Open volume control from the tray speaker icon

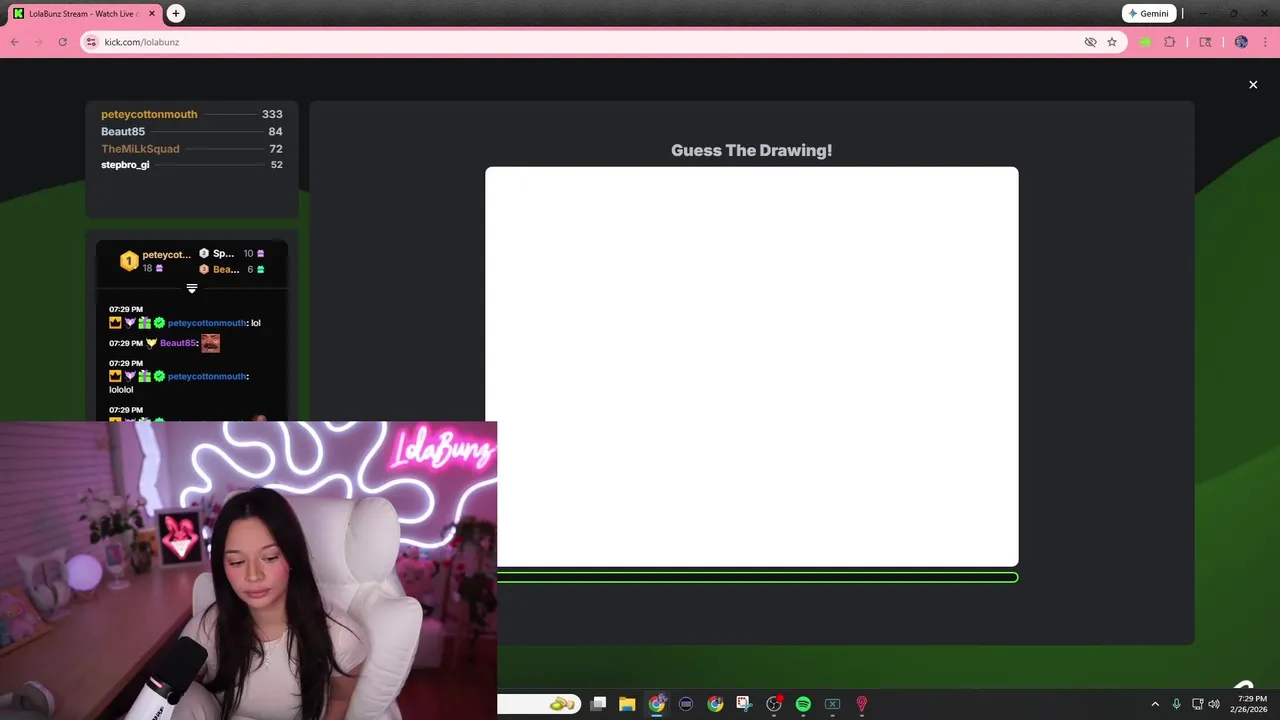(1214, 704)
